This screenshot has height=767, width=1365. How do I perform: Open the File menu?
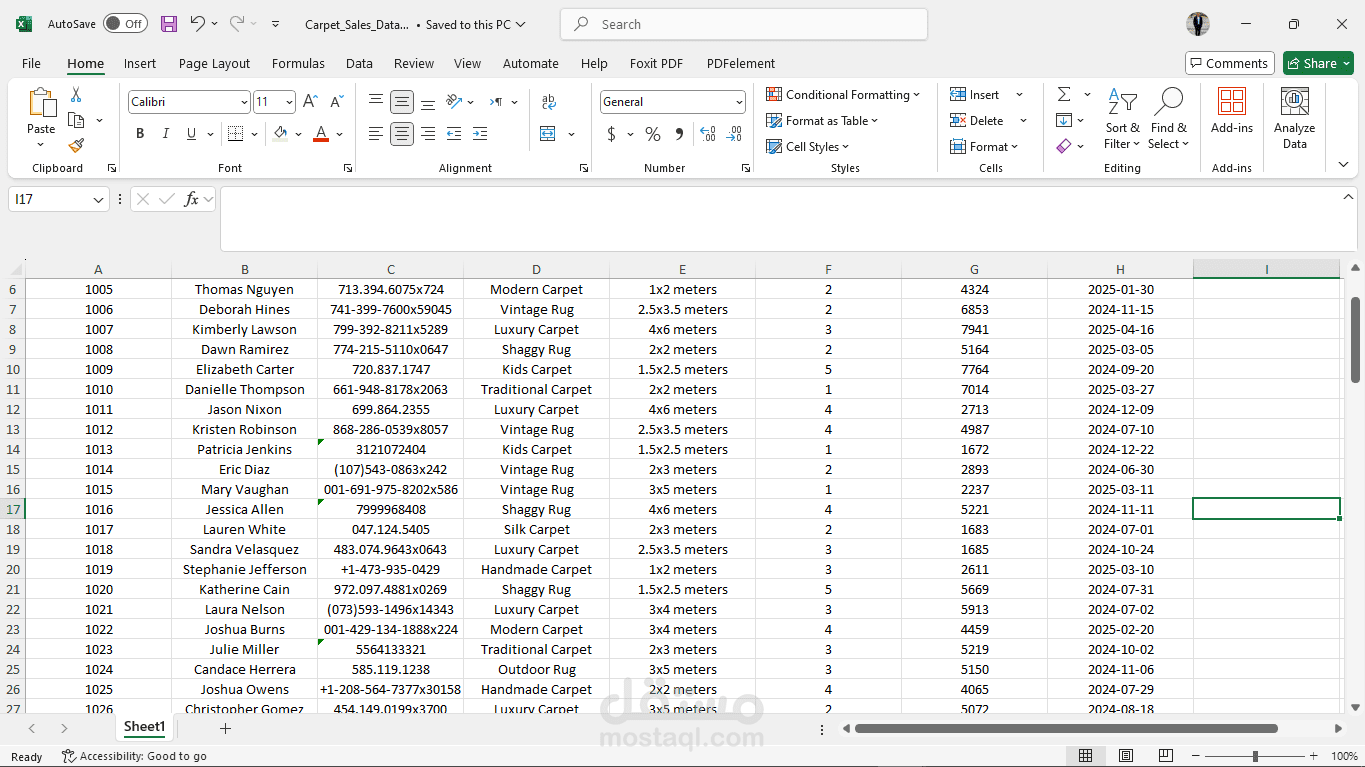click(x=31, y=63)
